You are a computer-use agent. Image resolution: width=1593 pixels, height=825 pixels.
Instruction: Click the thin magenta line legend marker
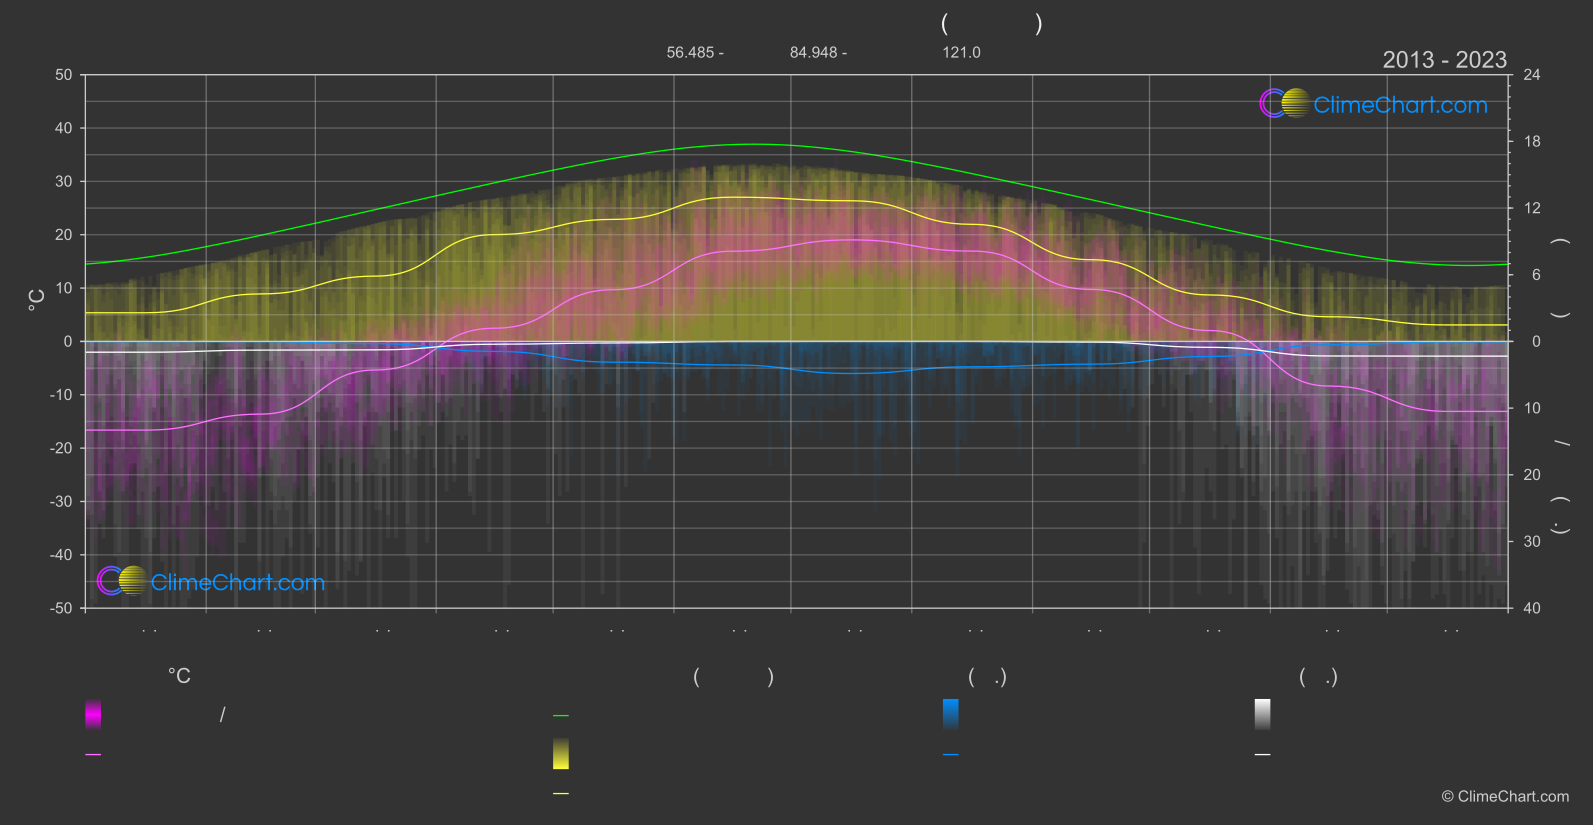[93, 755]
